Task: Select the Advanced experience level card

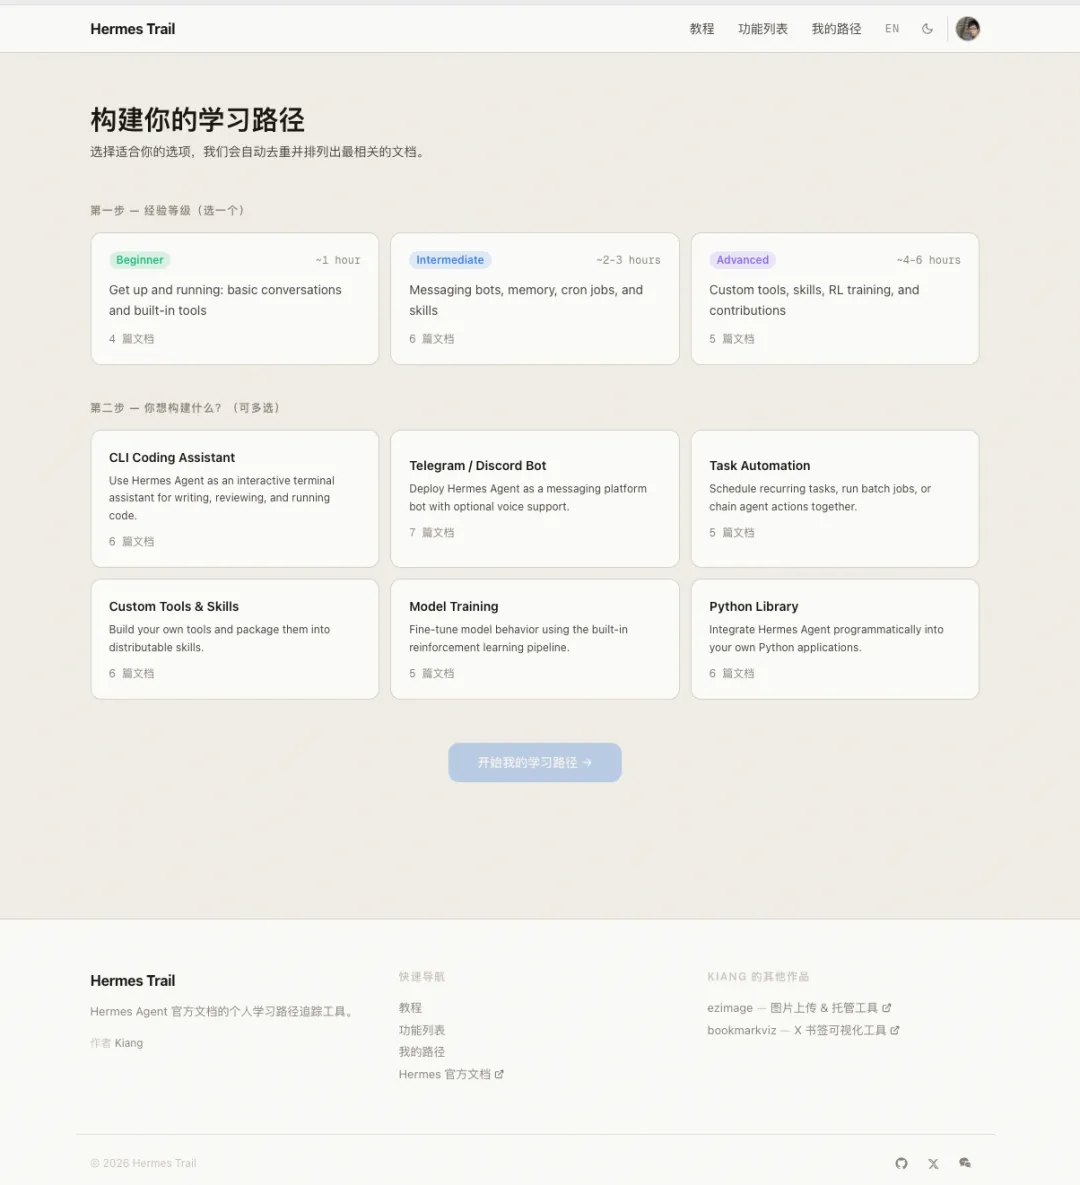Action: 834,299
